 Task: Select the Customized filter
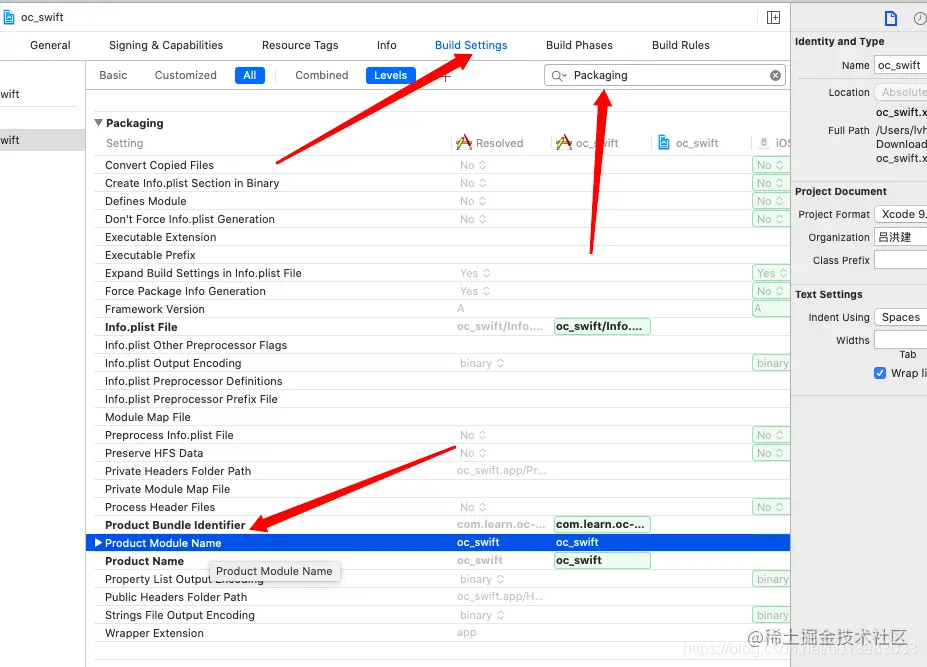point(186,75)
